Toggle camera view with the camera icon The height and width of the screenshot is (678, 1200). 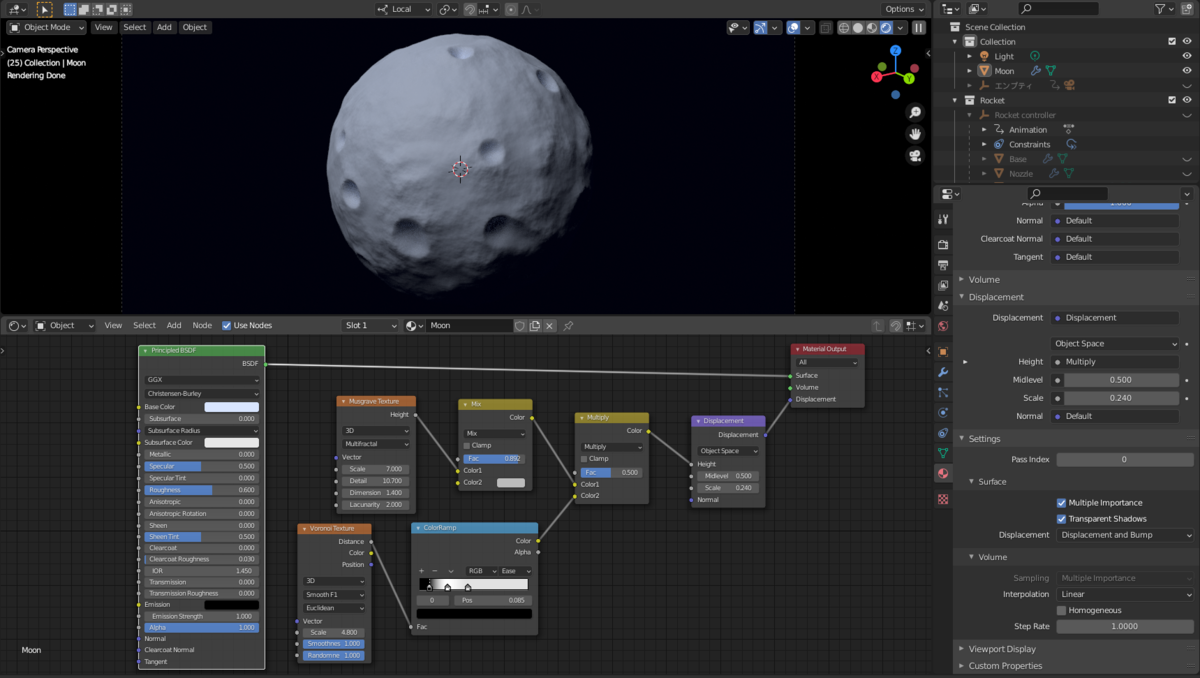[x=914, y=156]
